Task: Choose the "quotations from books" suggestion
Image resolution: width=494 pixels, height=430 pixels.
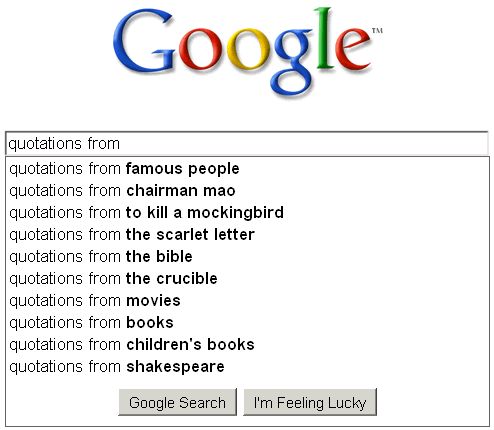Action: tap(247, 323)
